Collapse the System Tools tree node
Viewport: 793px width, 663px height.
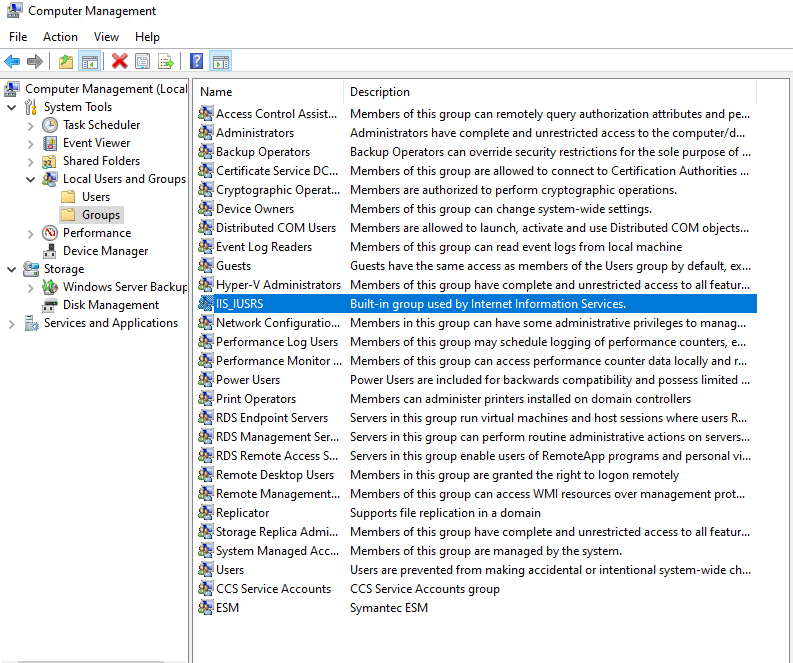coord(12,107)
